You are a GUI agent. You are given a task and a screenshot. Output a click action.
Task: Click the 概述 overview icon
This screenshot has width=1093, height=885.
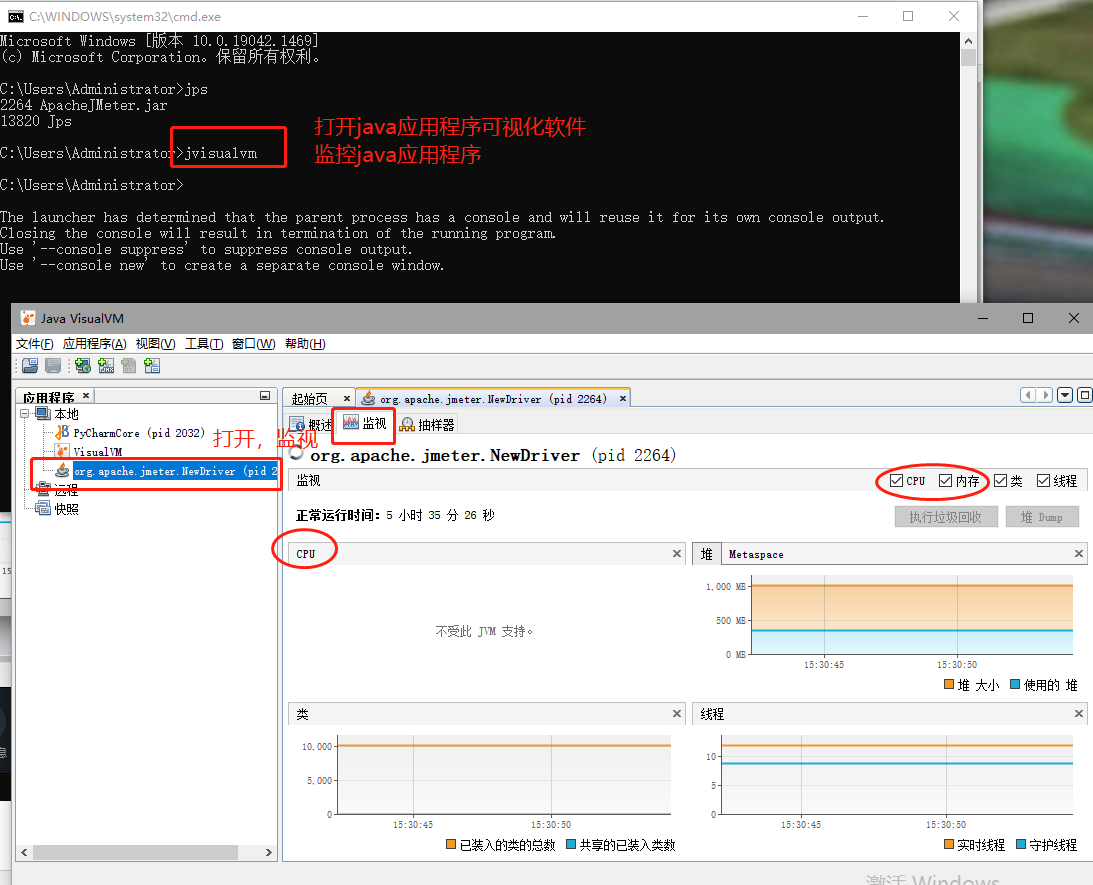[x=298, y=424]
